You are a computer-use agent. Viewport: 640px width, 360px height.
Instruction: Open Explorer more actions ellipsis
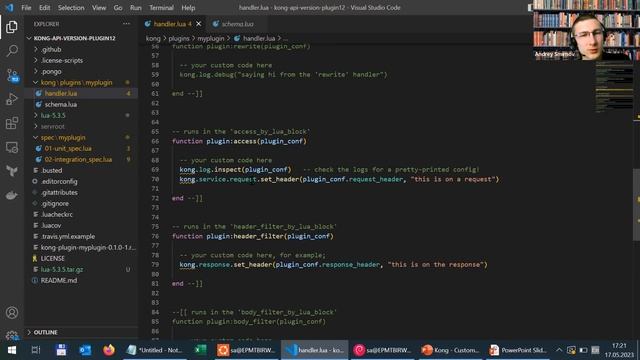tap(127, 24)
